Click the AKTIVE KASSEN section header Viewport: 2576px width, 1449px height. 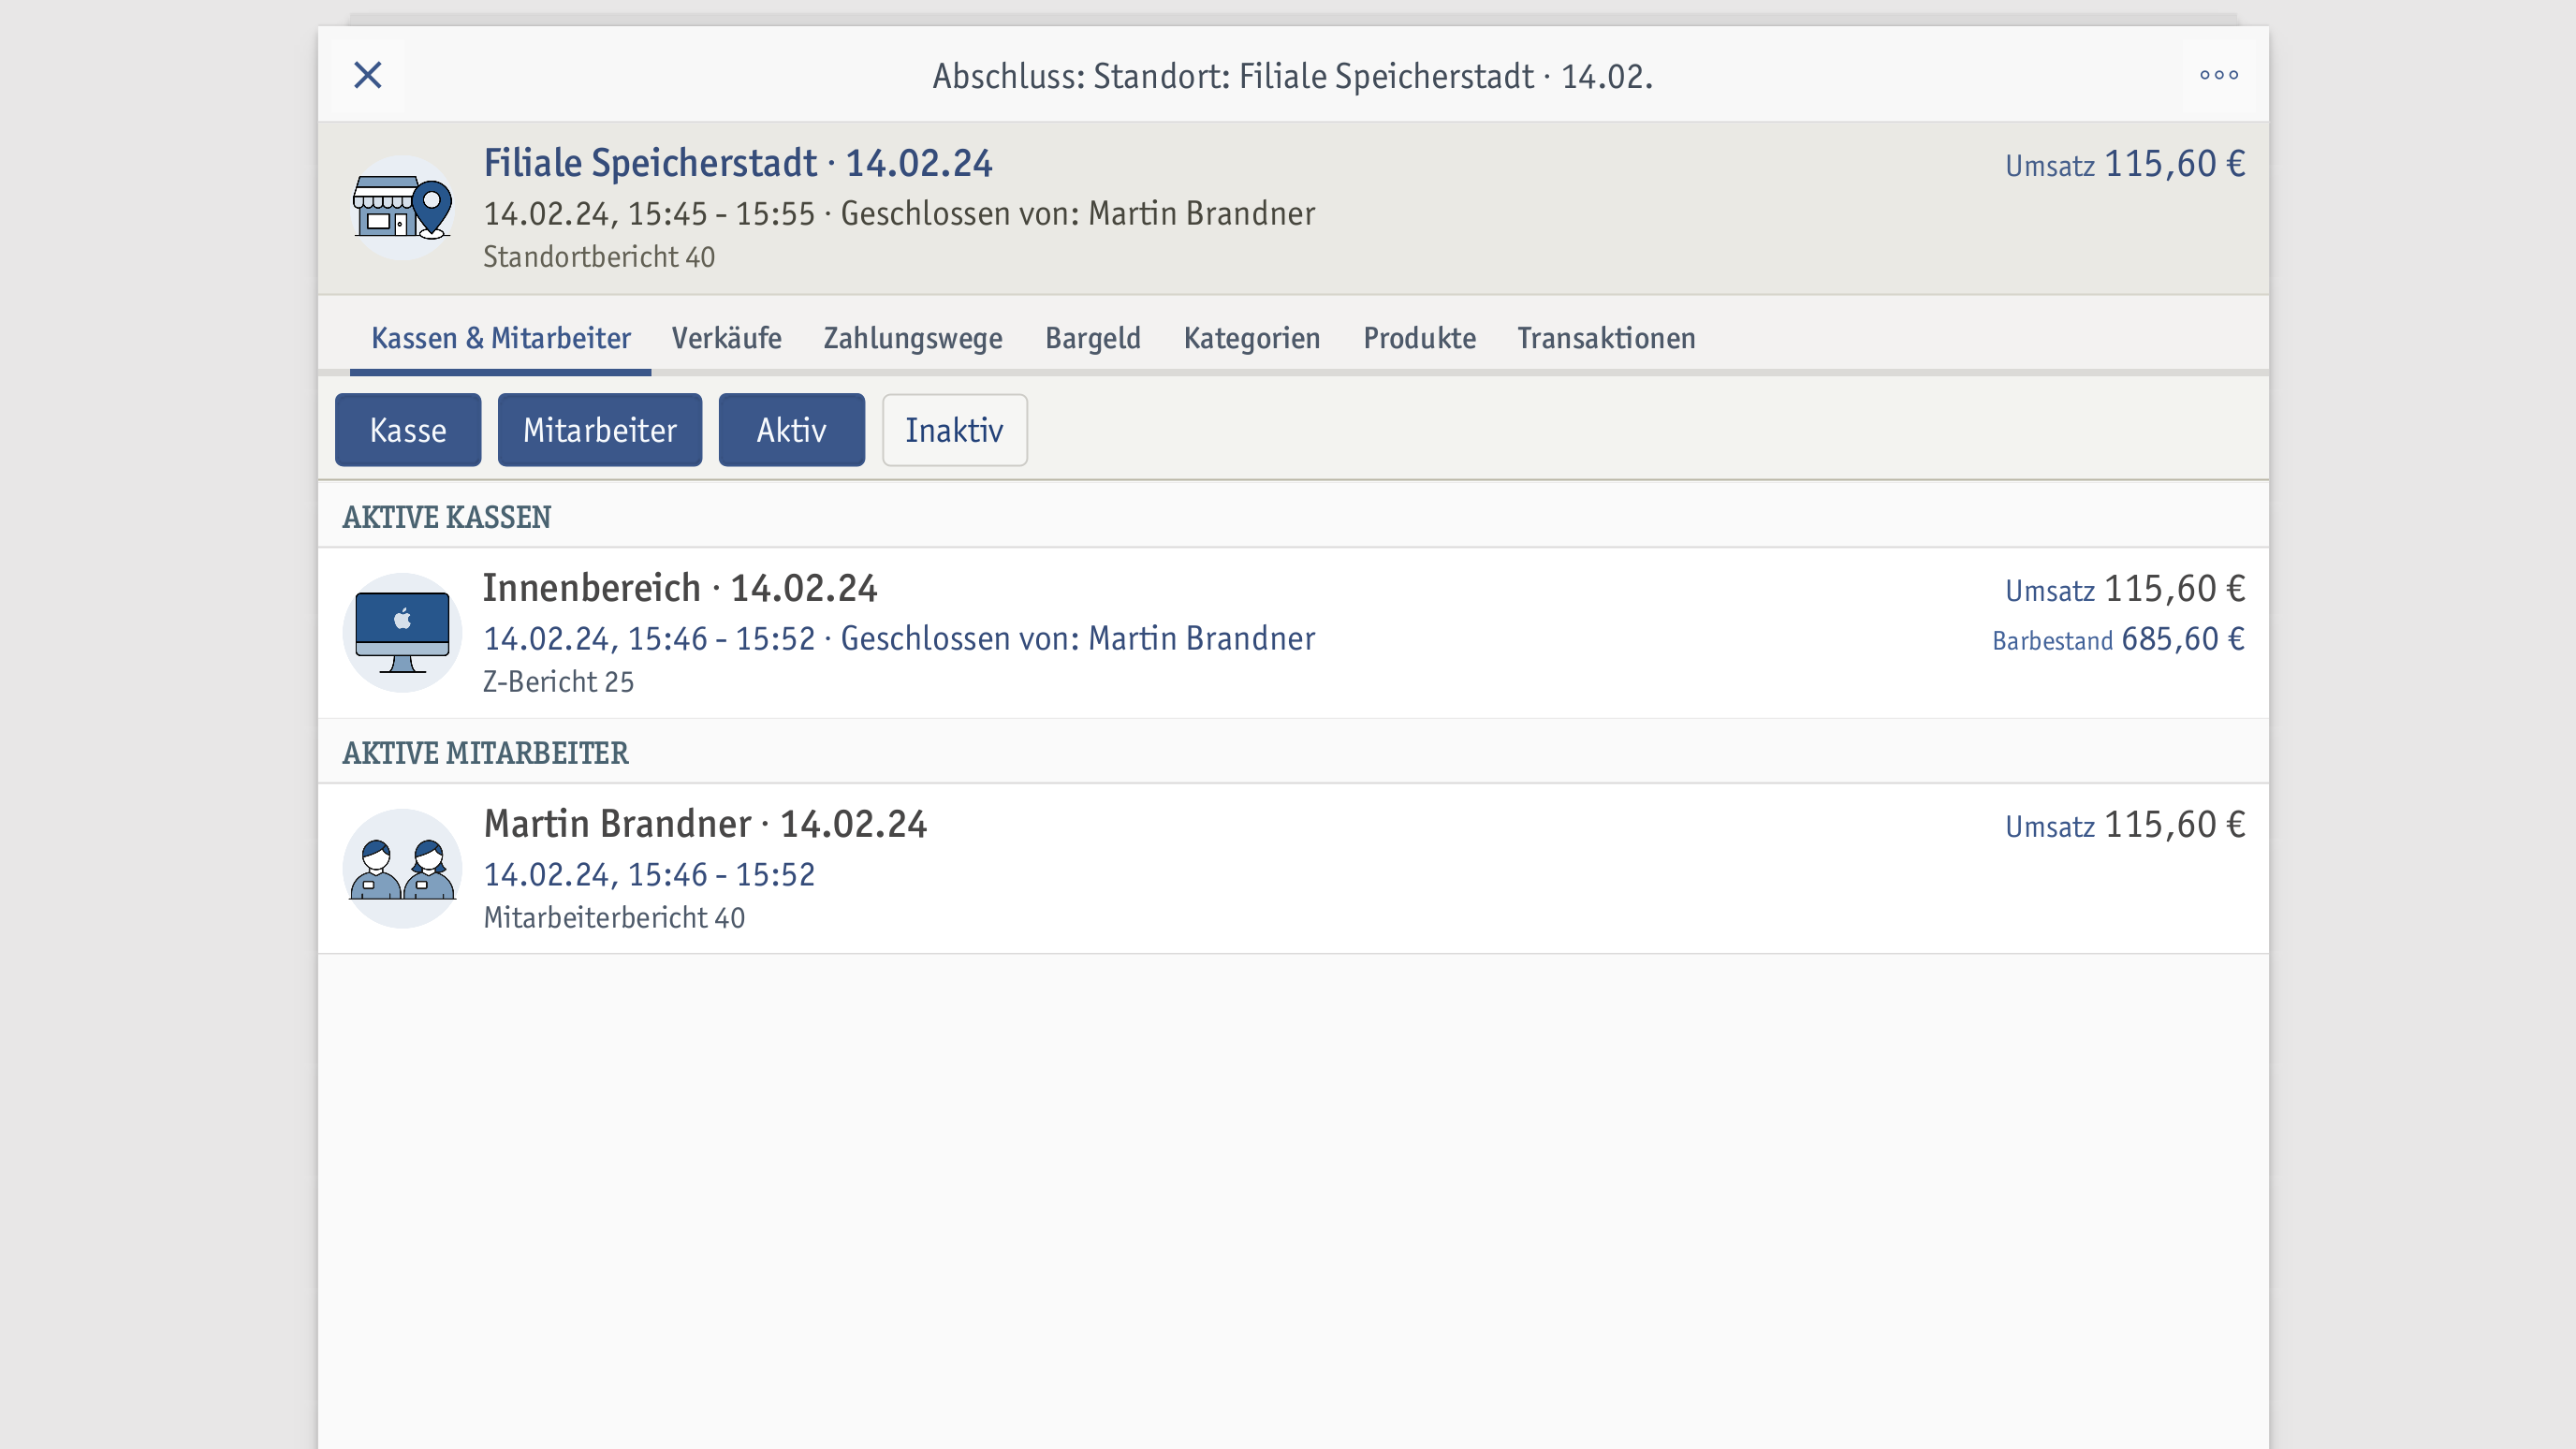(x=447, y=517)
